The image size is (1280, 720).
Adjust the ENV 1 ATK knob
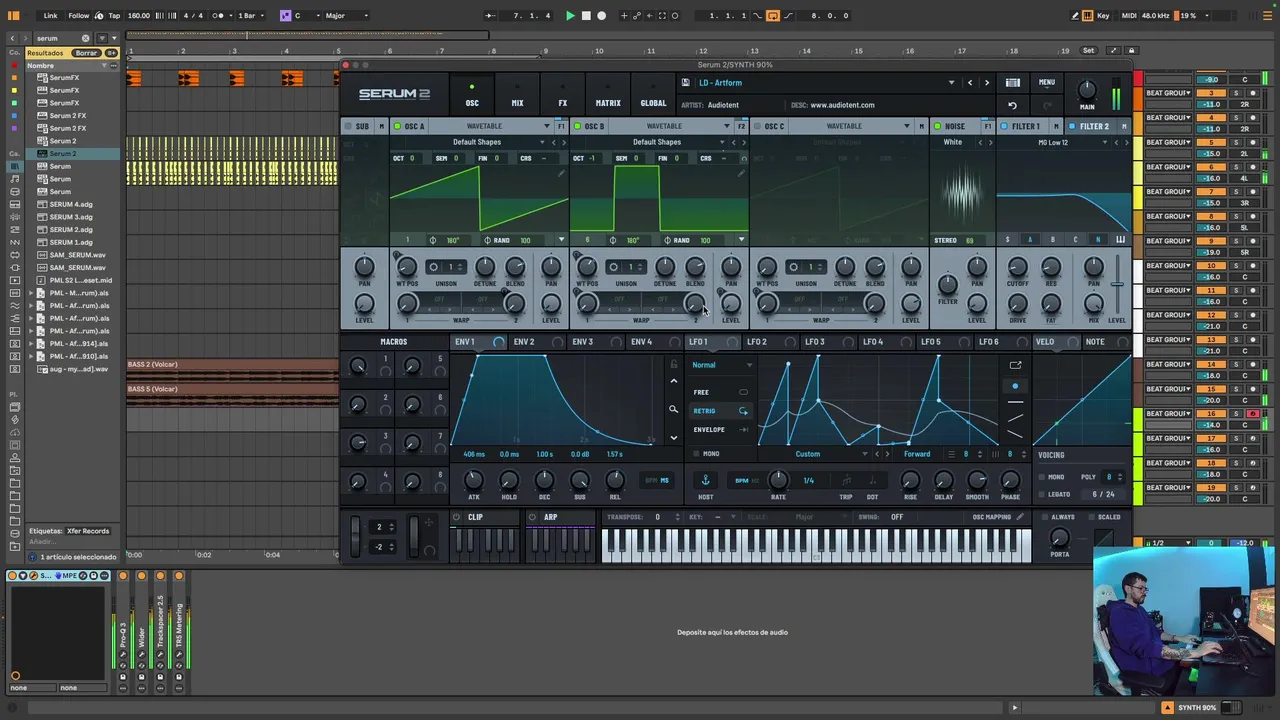474,481
